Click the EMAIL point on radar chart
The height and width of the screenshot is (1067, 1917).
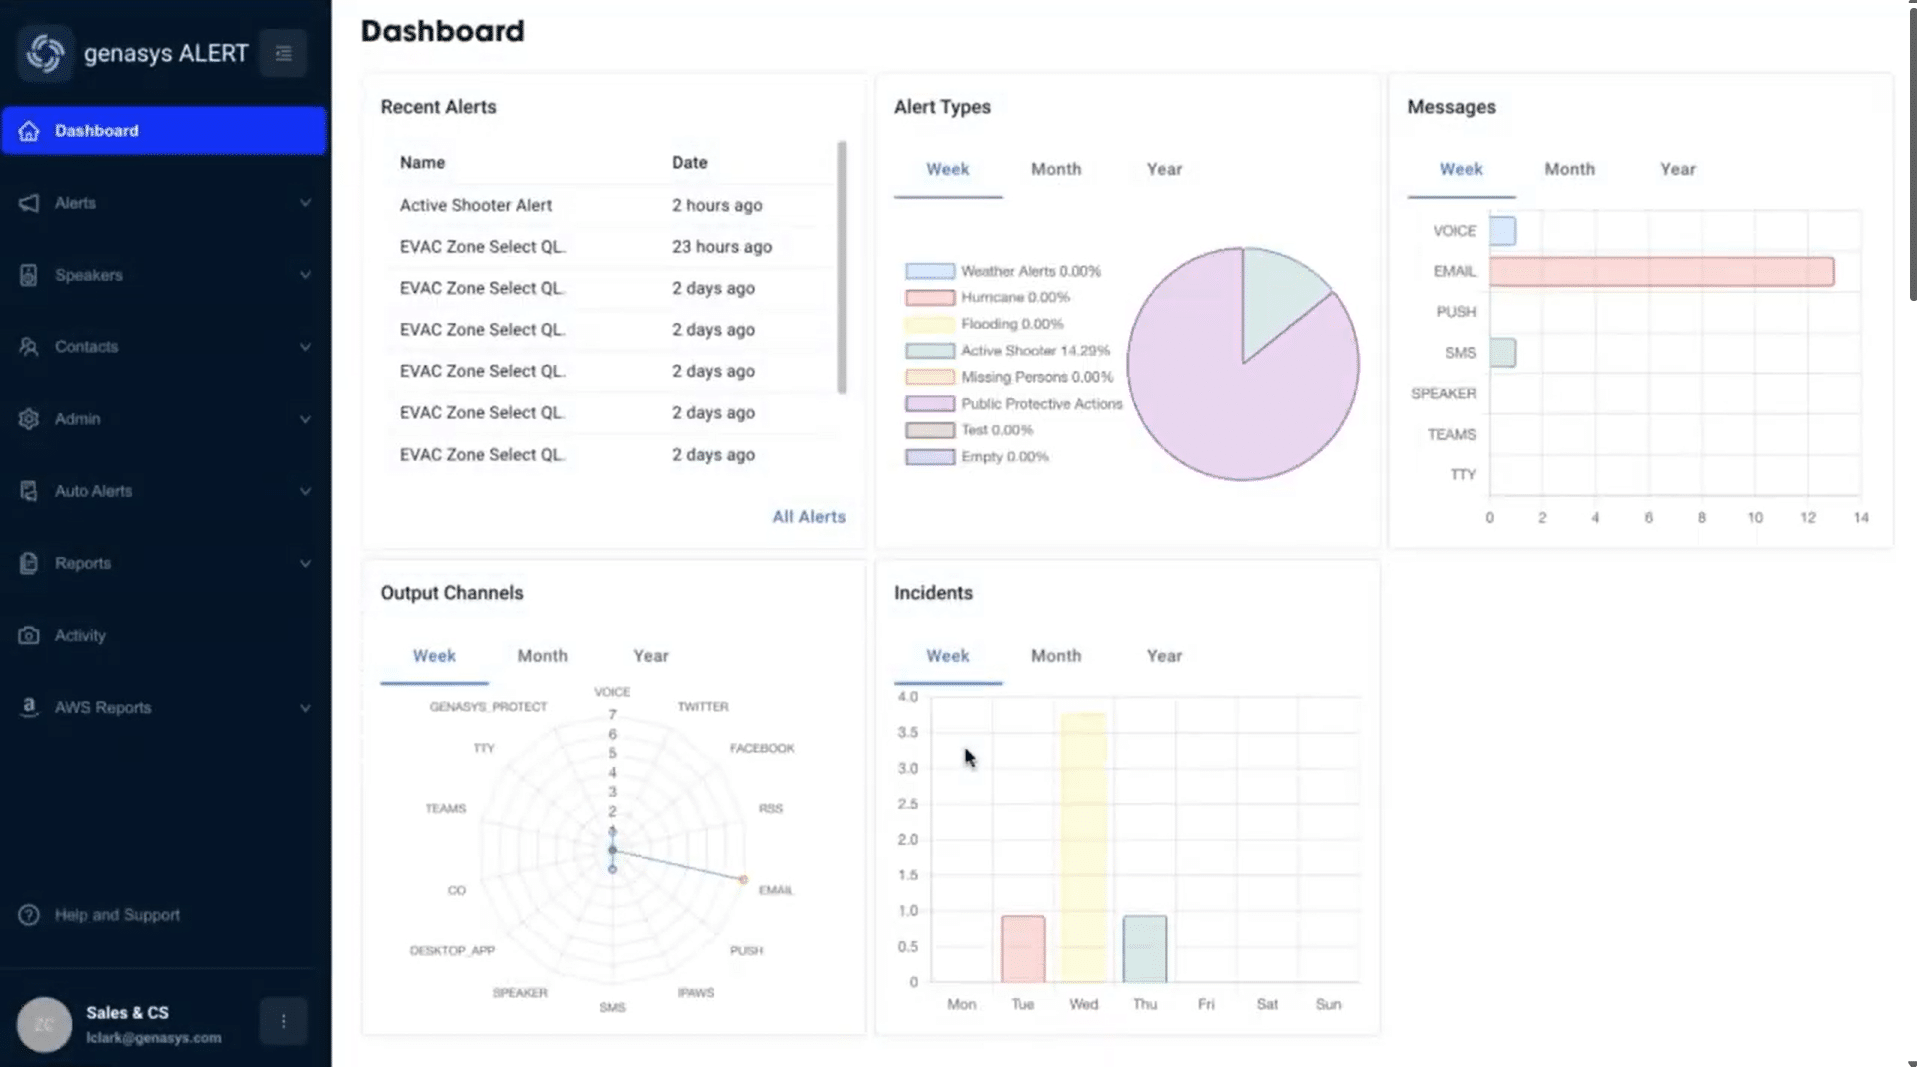coord(743,880)
